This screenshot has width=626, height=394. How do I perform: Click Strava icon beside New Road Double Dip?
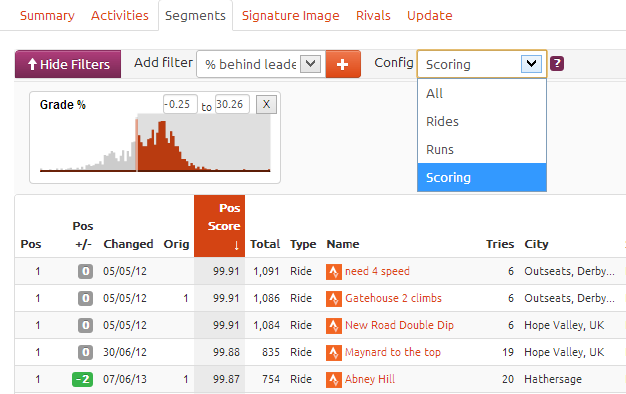pyautogui.click(x=334, y=325)
